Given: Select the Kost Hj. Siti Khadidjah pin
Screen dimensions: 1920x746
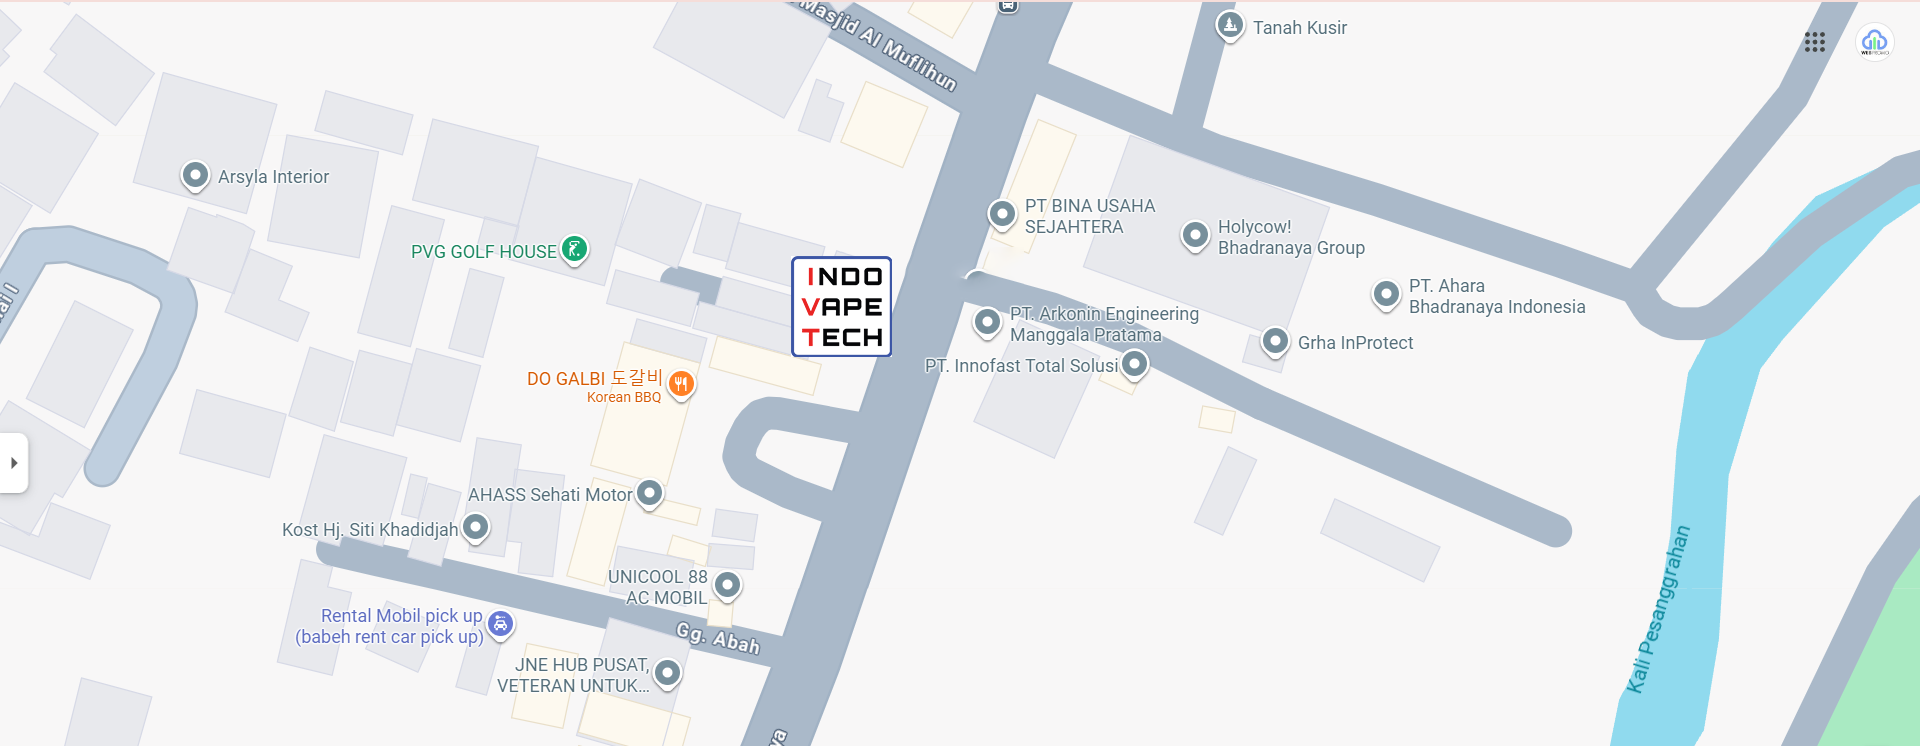Looking at the screenshot, I should [x=476, y=527].
